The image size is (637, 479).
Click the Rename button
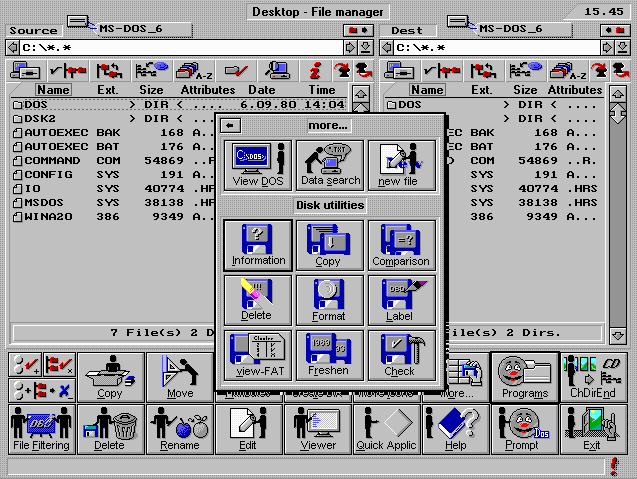tap(180, 429)
